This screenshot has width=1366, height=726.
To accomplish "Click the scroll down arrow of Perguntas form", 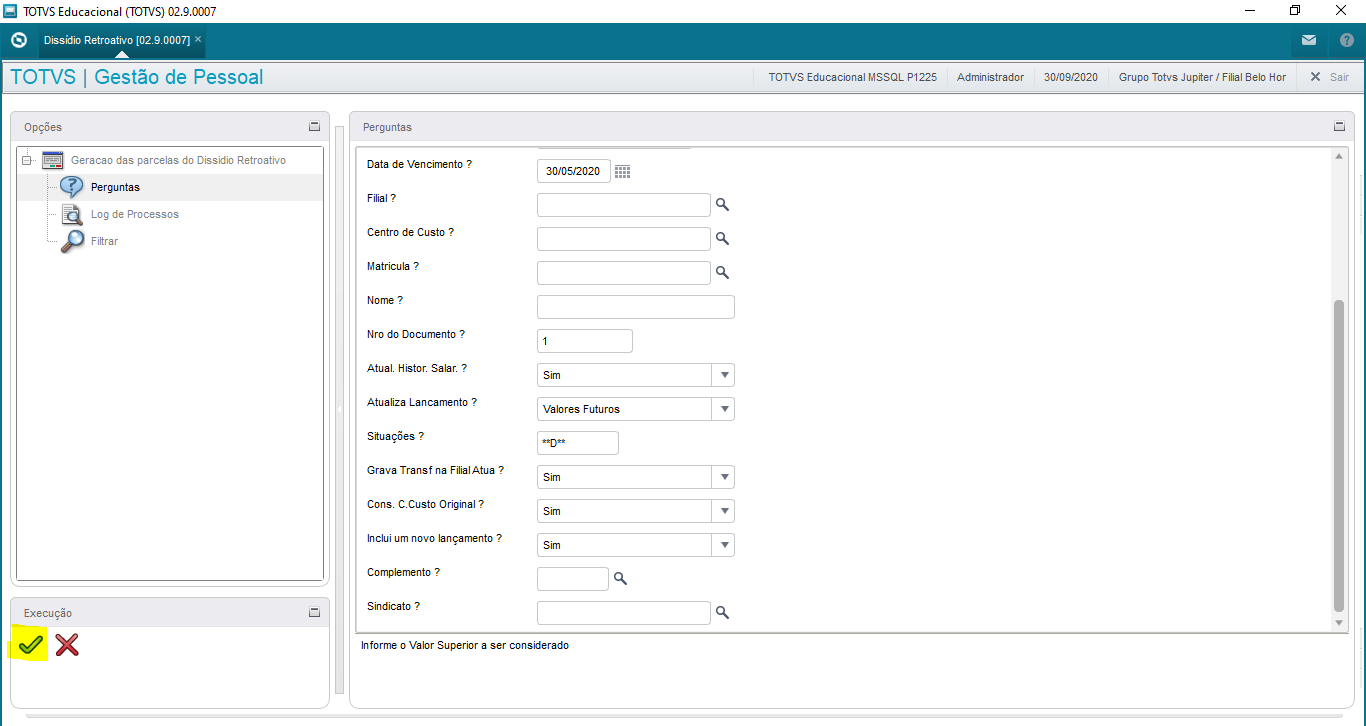I will click(x=1340, y=623).
